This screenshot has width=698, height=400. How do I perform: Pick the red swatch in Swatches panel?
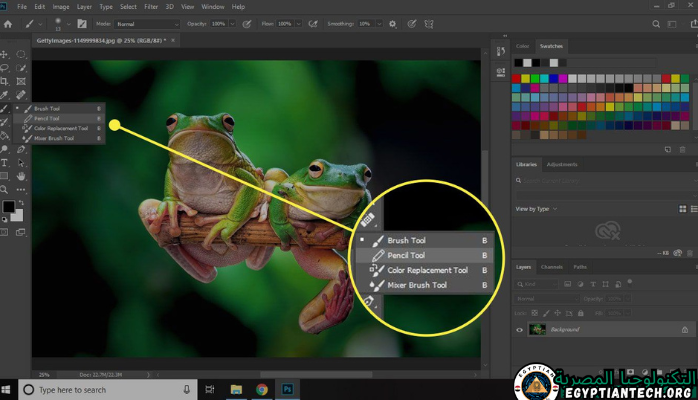517,78
